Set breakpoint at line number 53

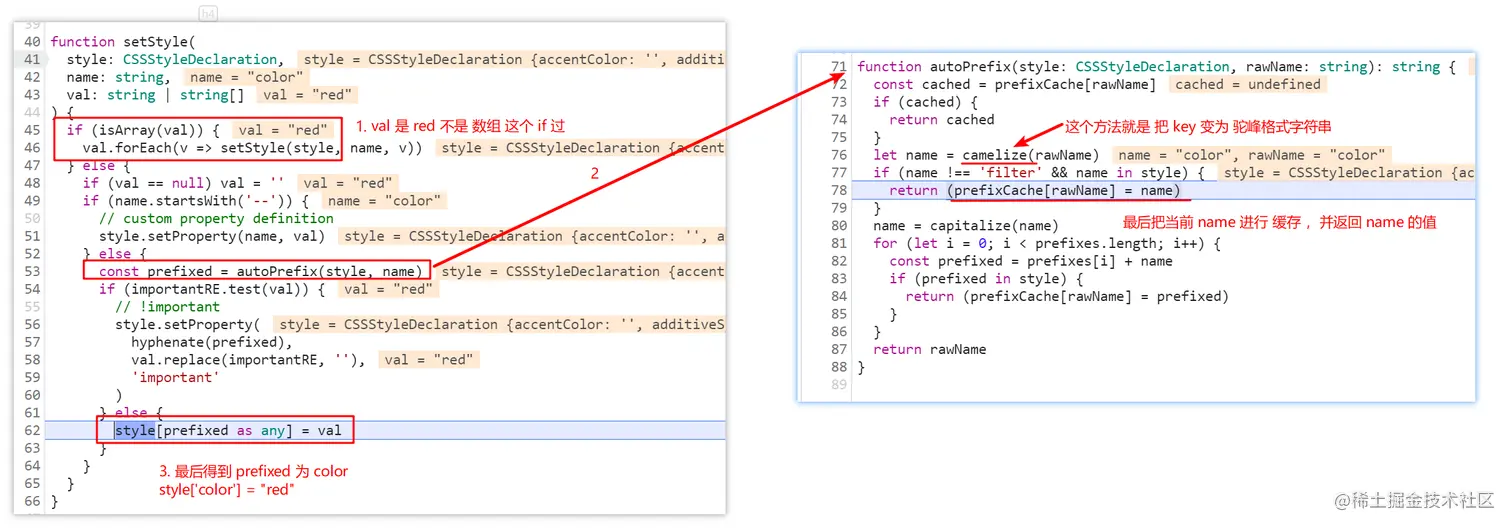(x=31, y=271)
